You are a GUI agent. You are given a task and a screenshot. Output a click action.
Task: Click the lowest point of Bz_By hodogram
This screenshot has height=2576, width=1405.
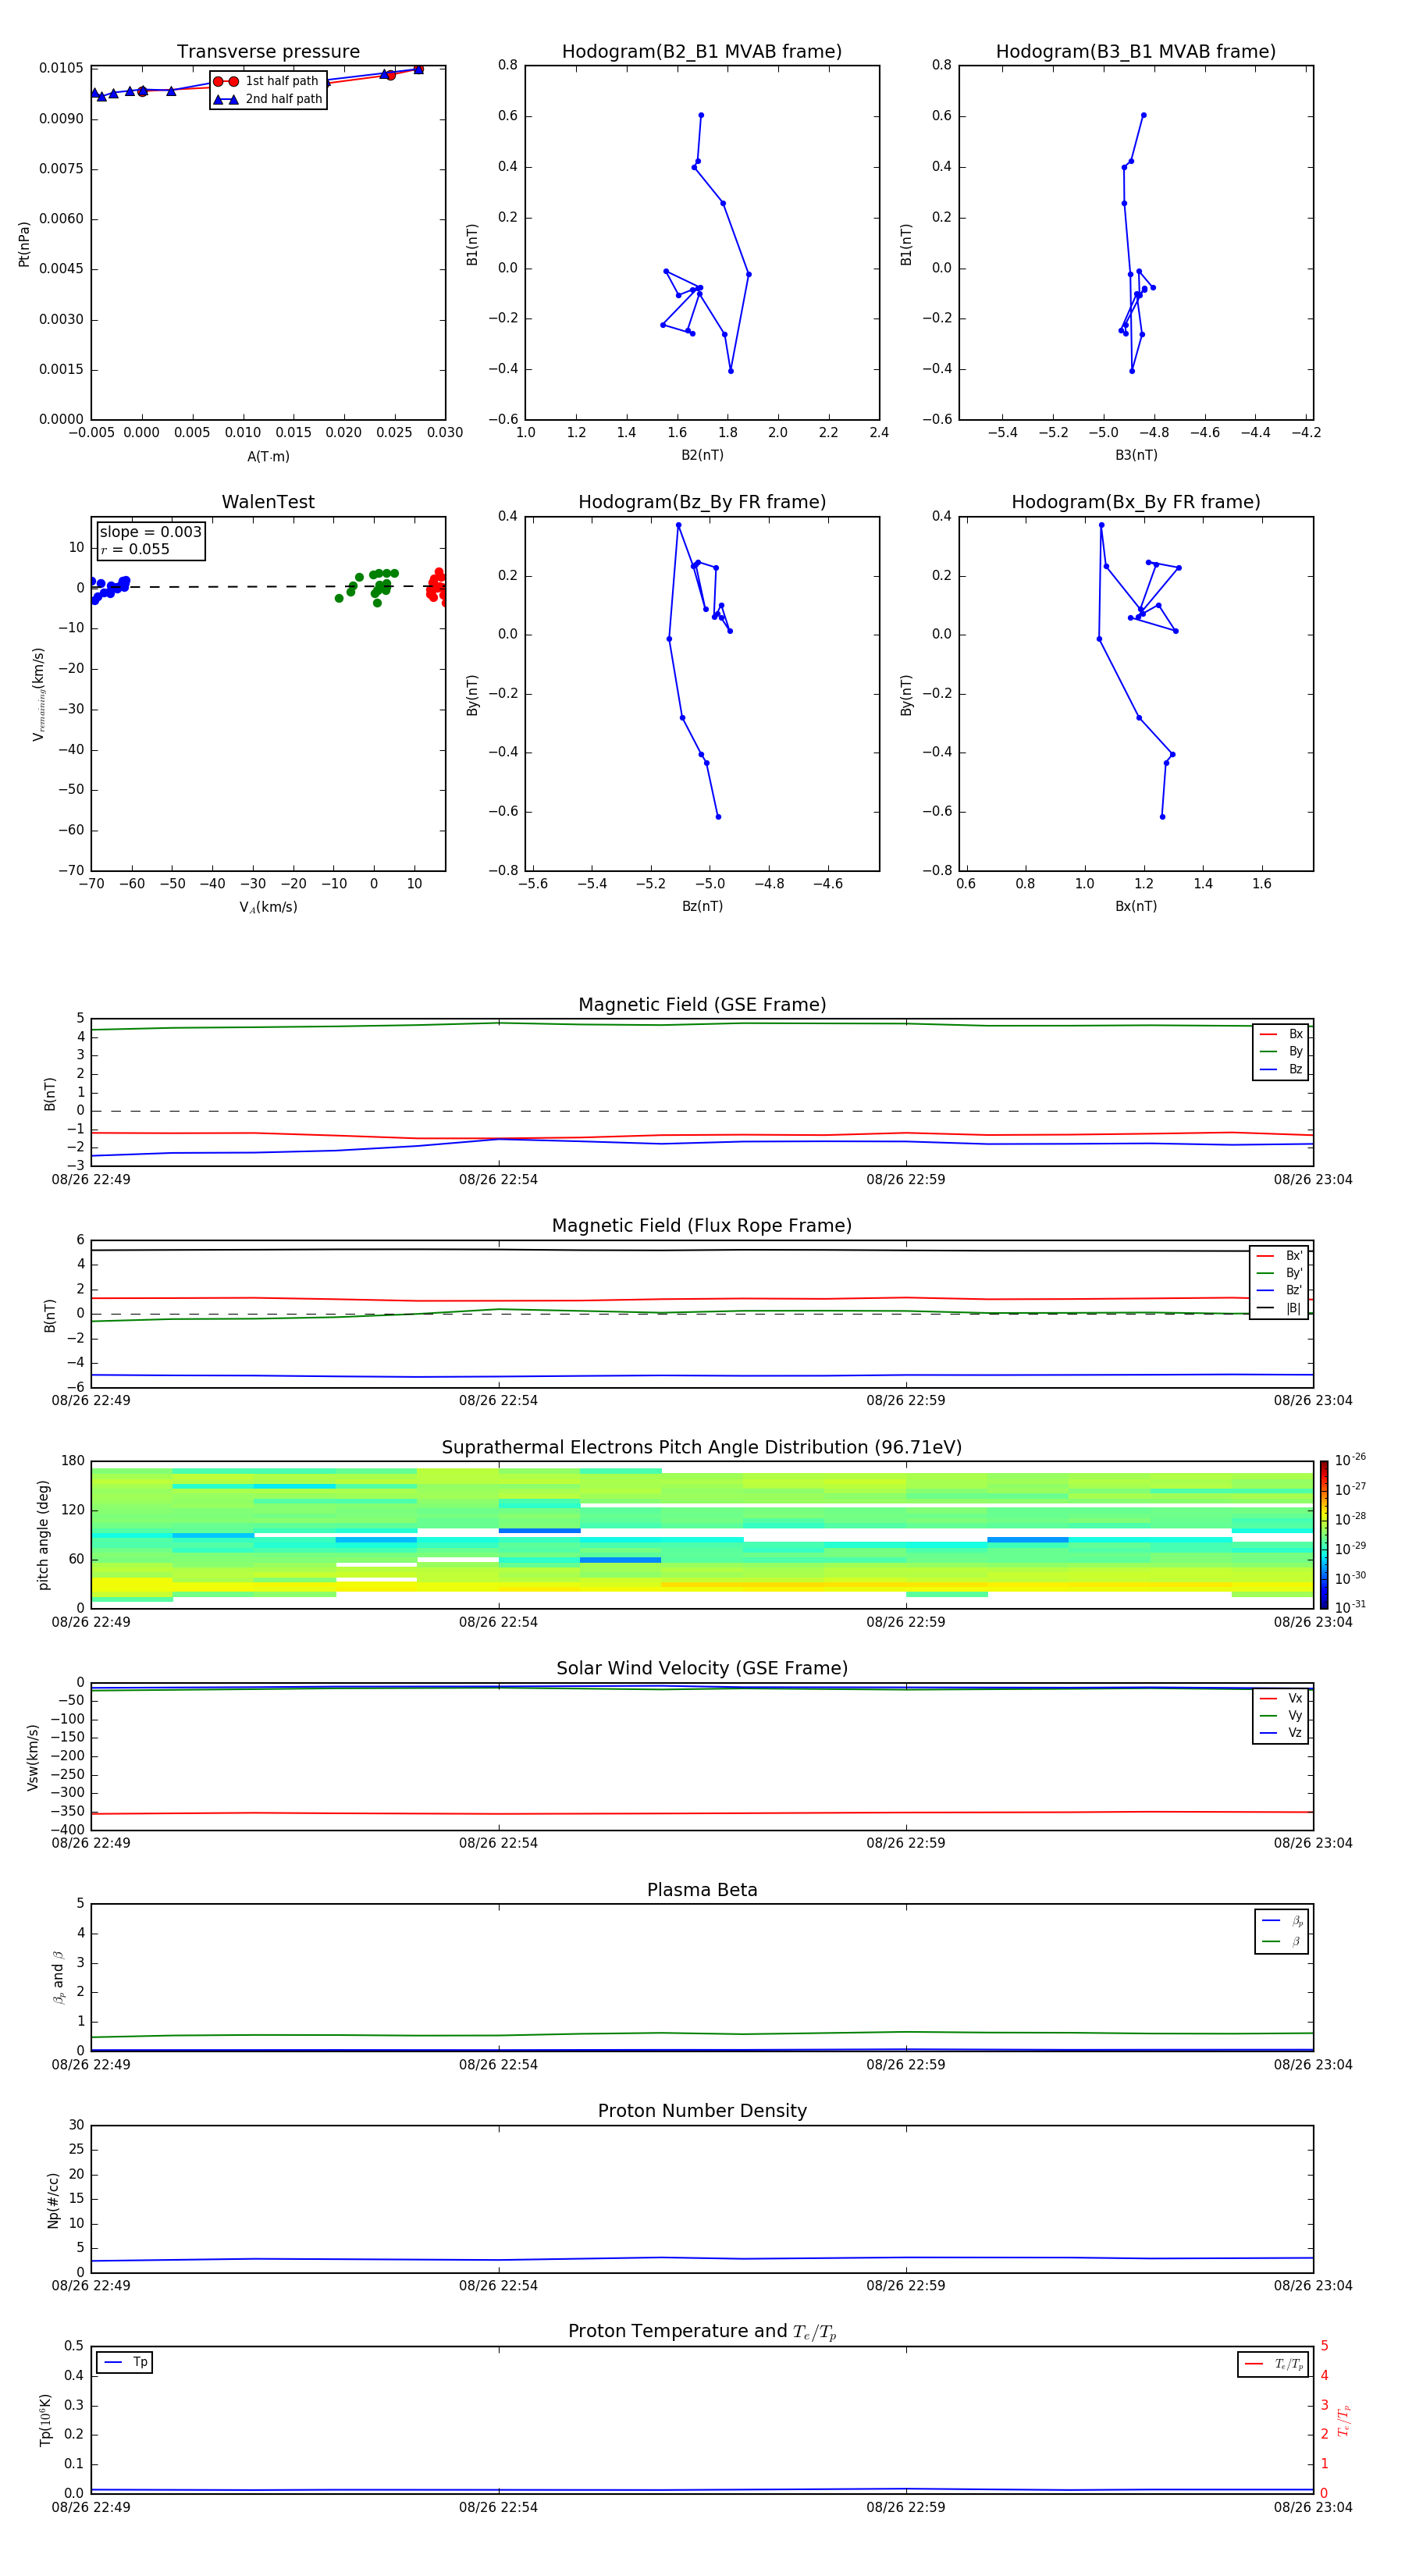(x=718, y=817)
